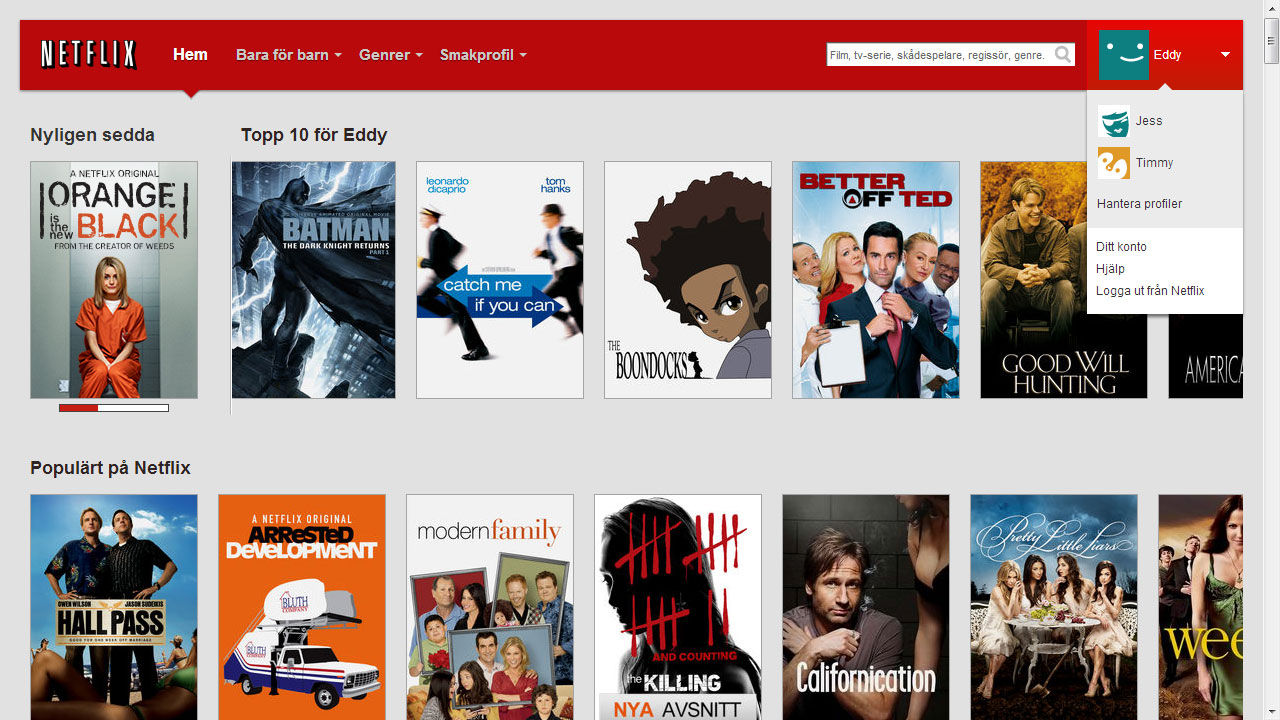1280x720 pixels.
Task: Select Jess profile avatar icon
Action: pyautogui.click(x=1113, y=121)
